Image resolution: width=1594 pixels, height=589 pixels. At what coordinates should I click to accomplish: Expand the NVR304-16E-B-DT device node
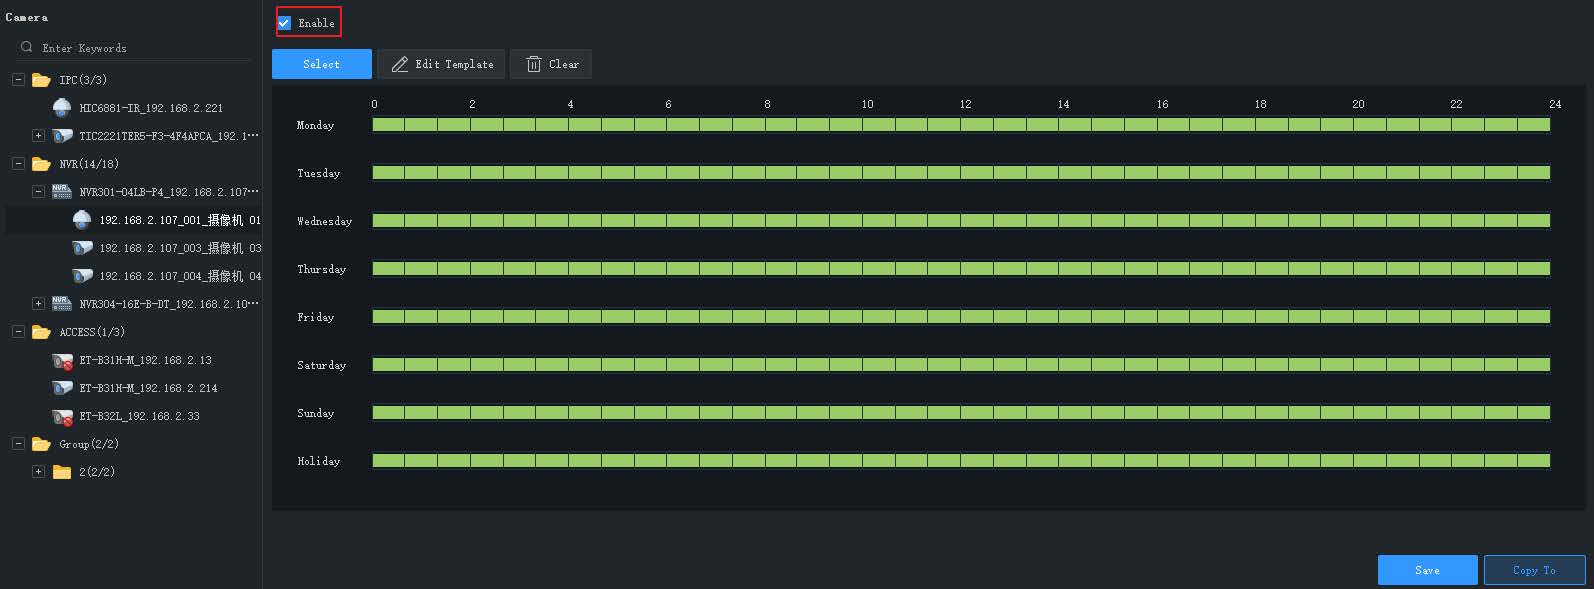[x=38, y=303]
